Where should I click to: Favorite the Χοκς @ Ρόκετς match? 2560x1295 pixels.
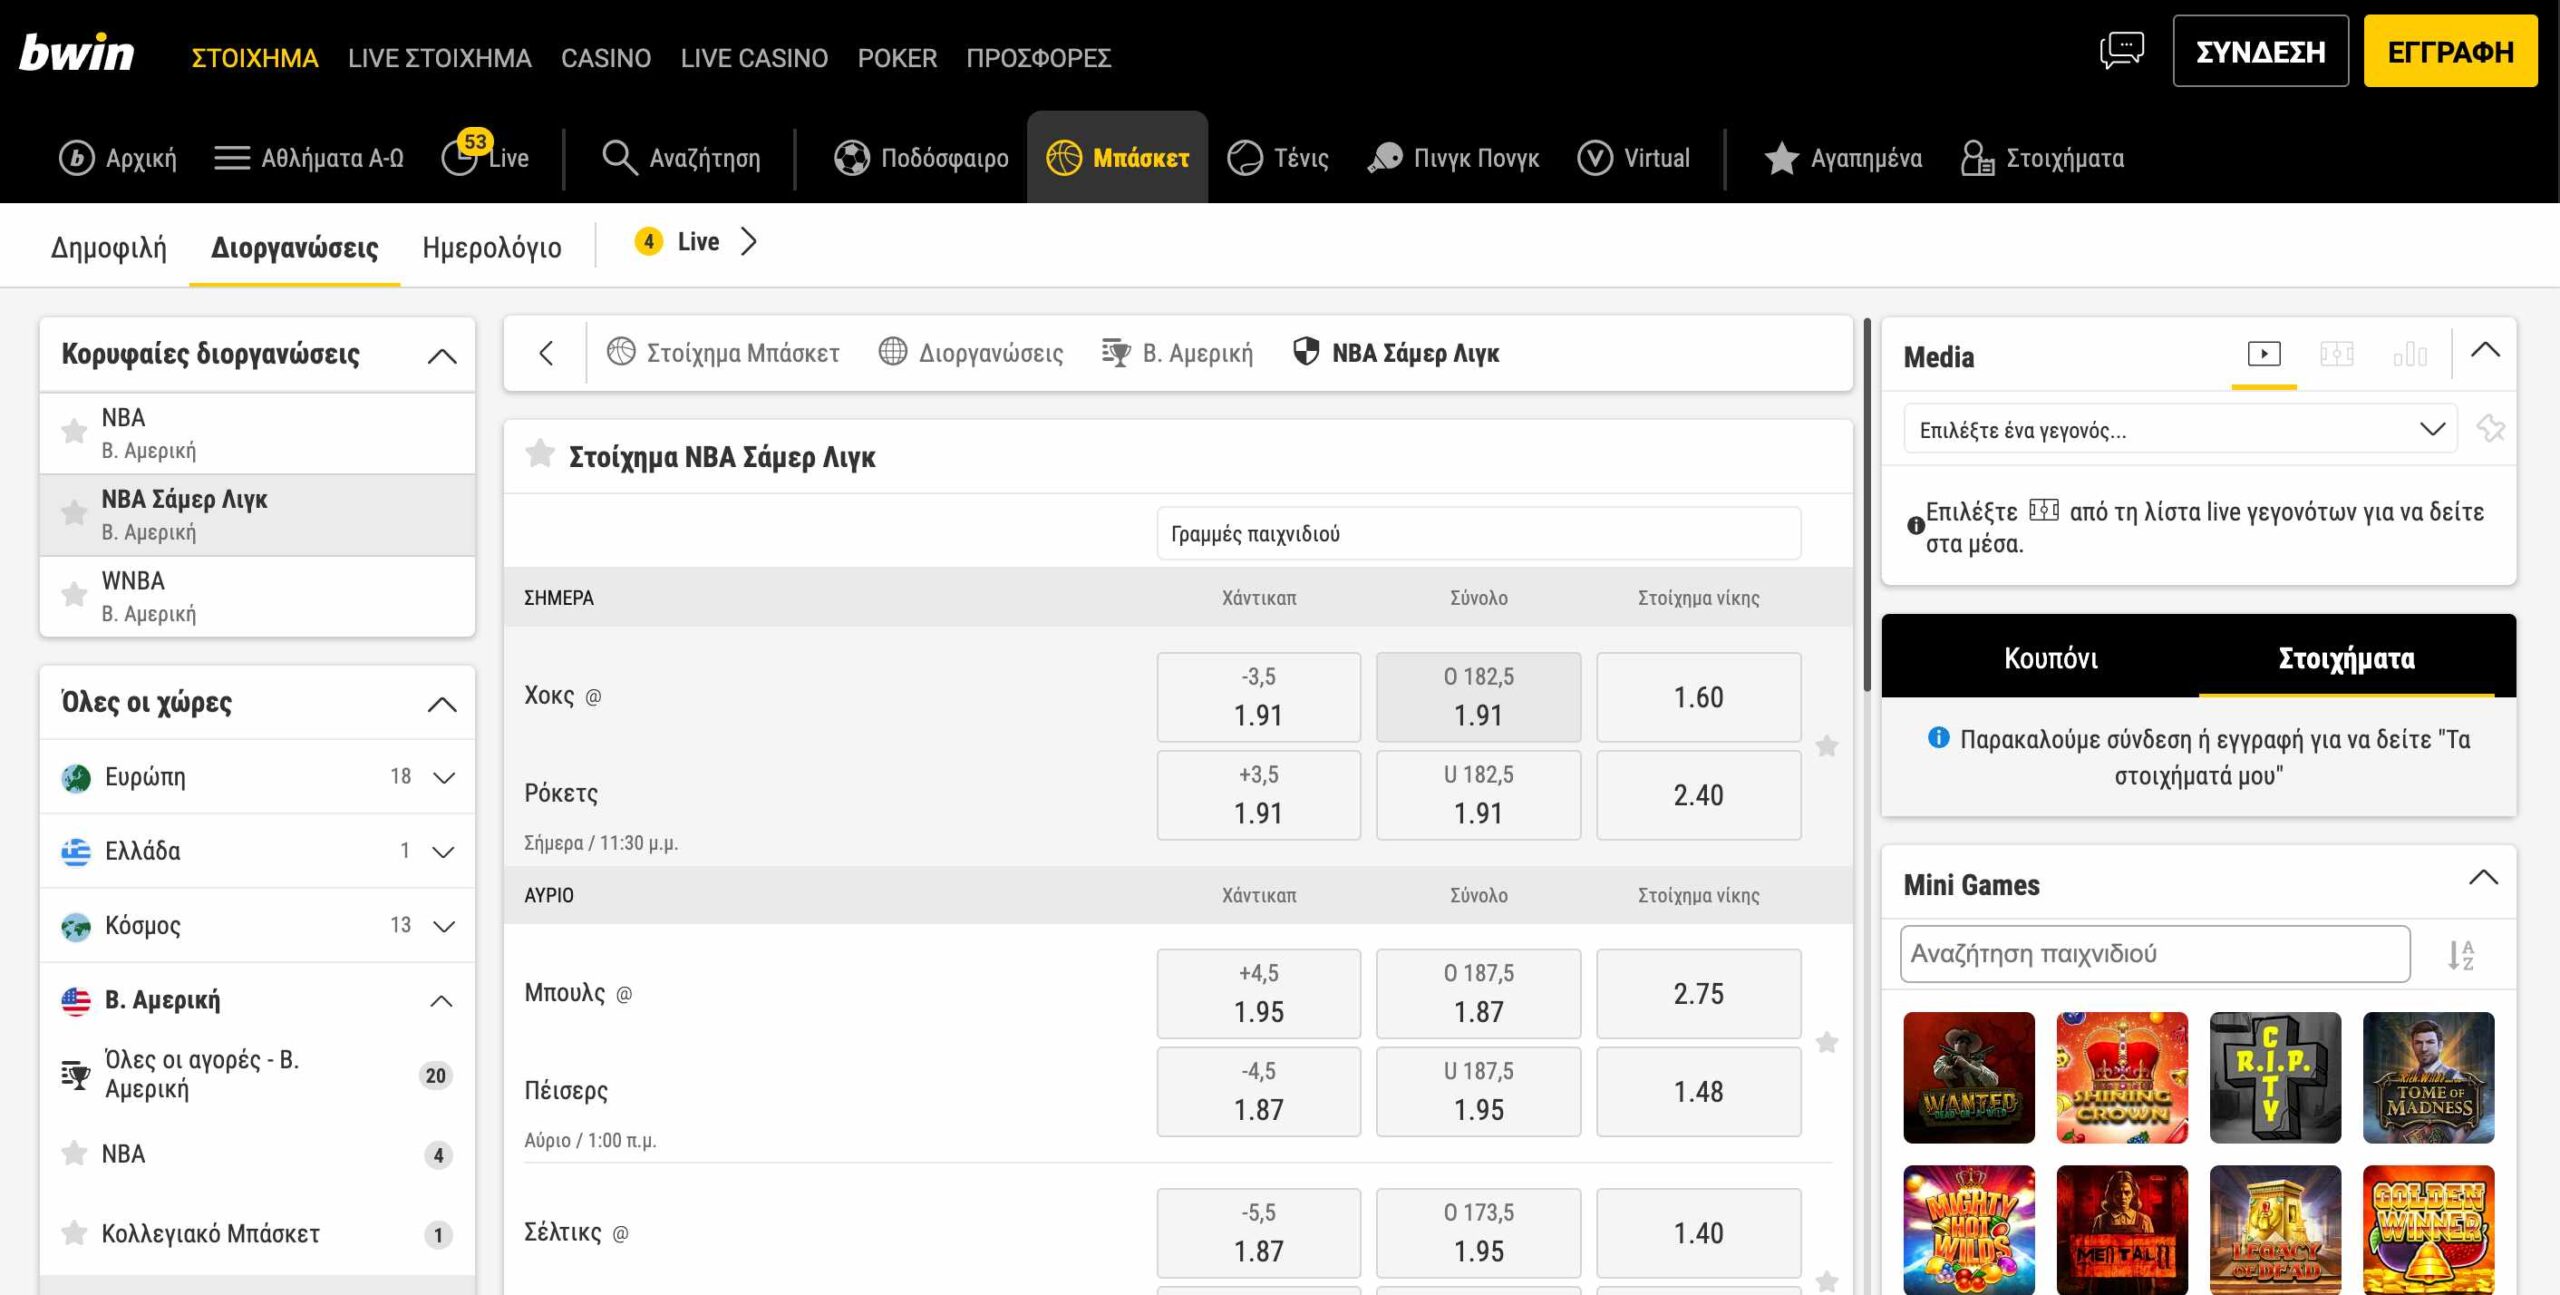[1827, 746]
